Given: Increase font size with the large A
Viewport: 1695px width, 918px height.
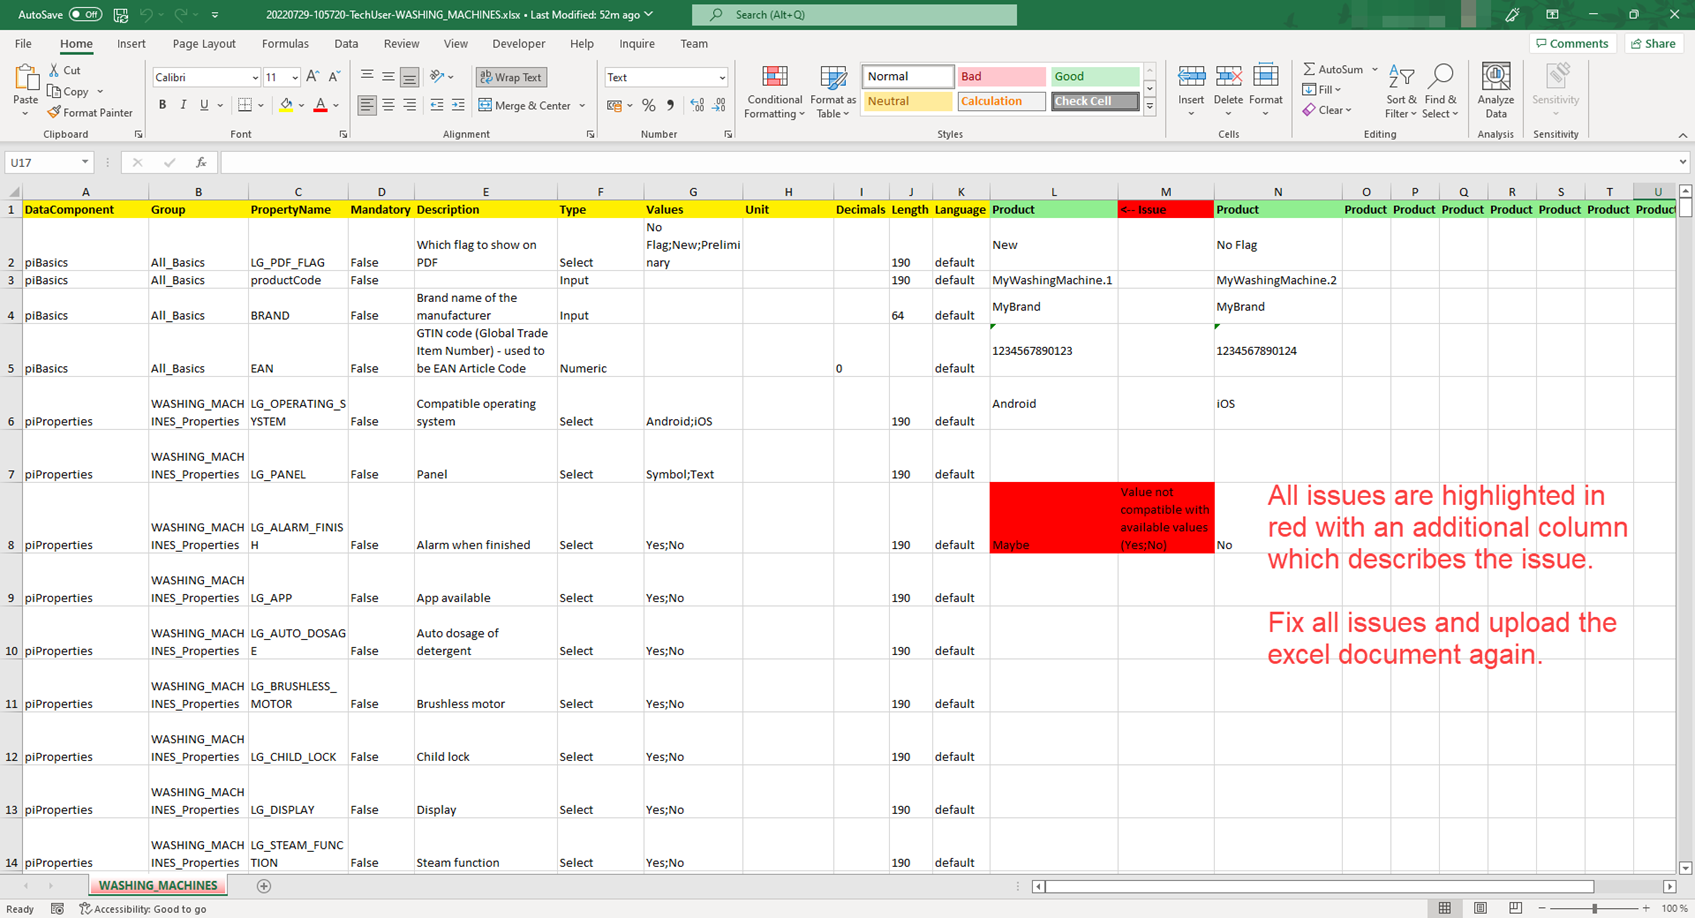Looking at the screenshot, I should tap(313, 77).
